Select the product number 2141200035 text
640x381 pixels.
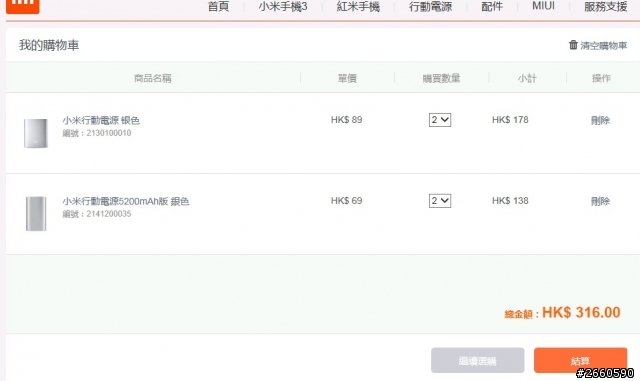point(109,214)
